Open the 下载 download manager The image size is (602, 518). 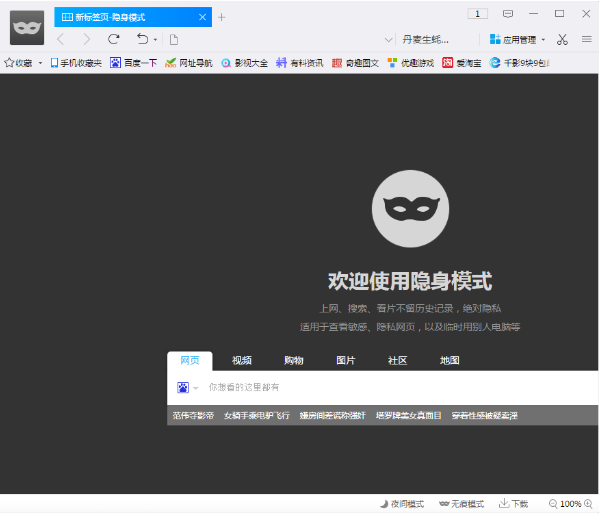pyautogui.click(x=514, y=504)
